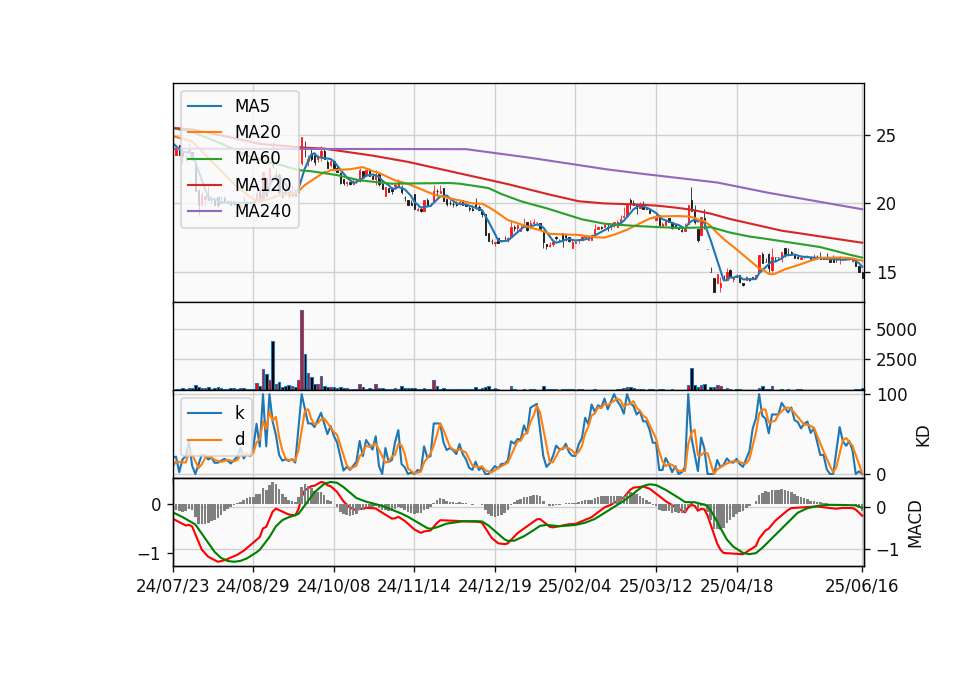Click the price axis value 20
Viewport: 960px width, 690px height.
[885, 204]
